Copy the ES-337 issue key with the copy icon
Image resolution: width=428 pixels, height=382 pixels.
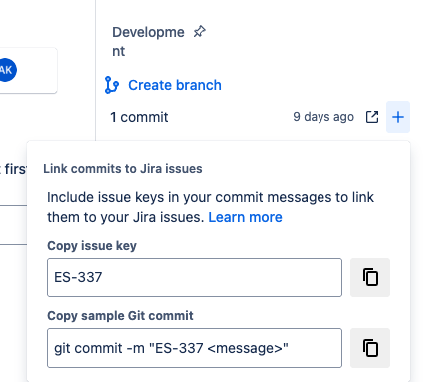370,277
